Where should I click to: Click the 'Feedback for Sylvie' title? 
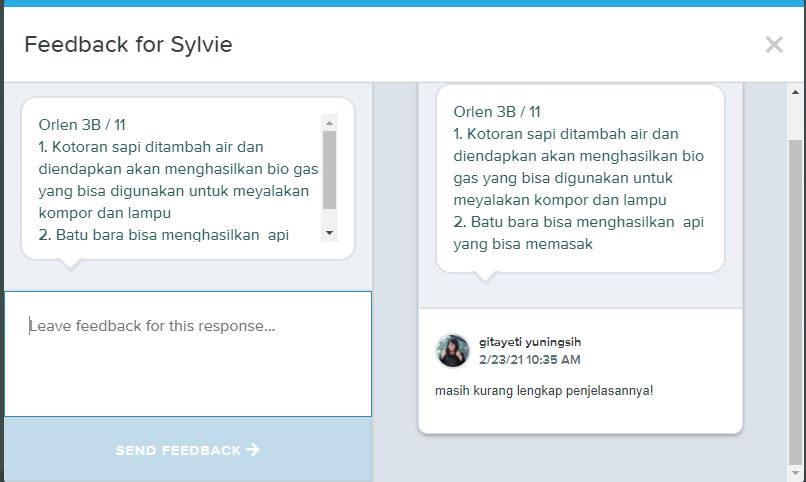tap(129, 45)
